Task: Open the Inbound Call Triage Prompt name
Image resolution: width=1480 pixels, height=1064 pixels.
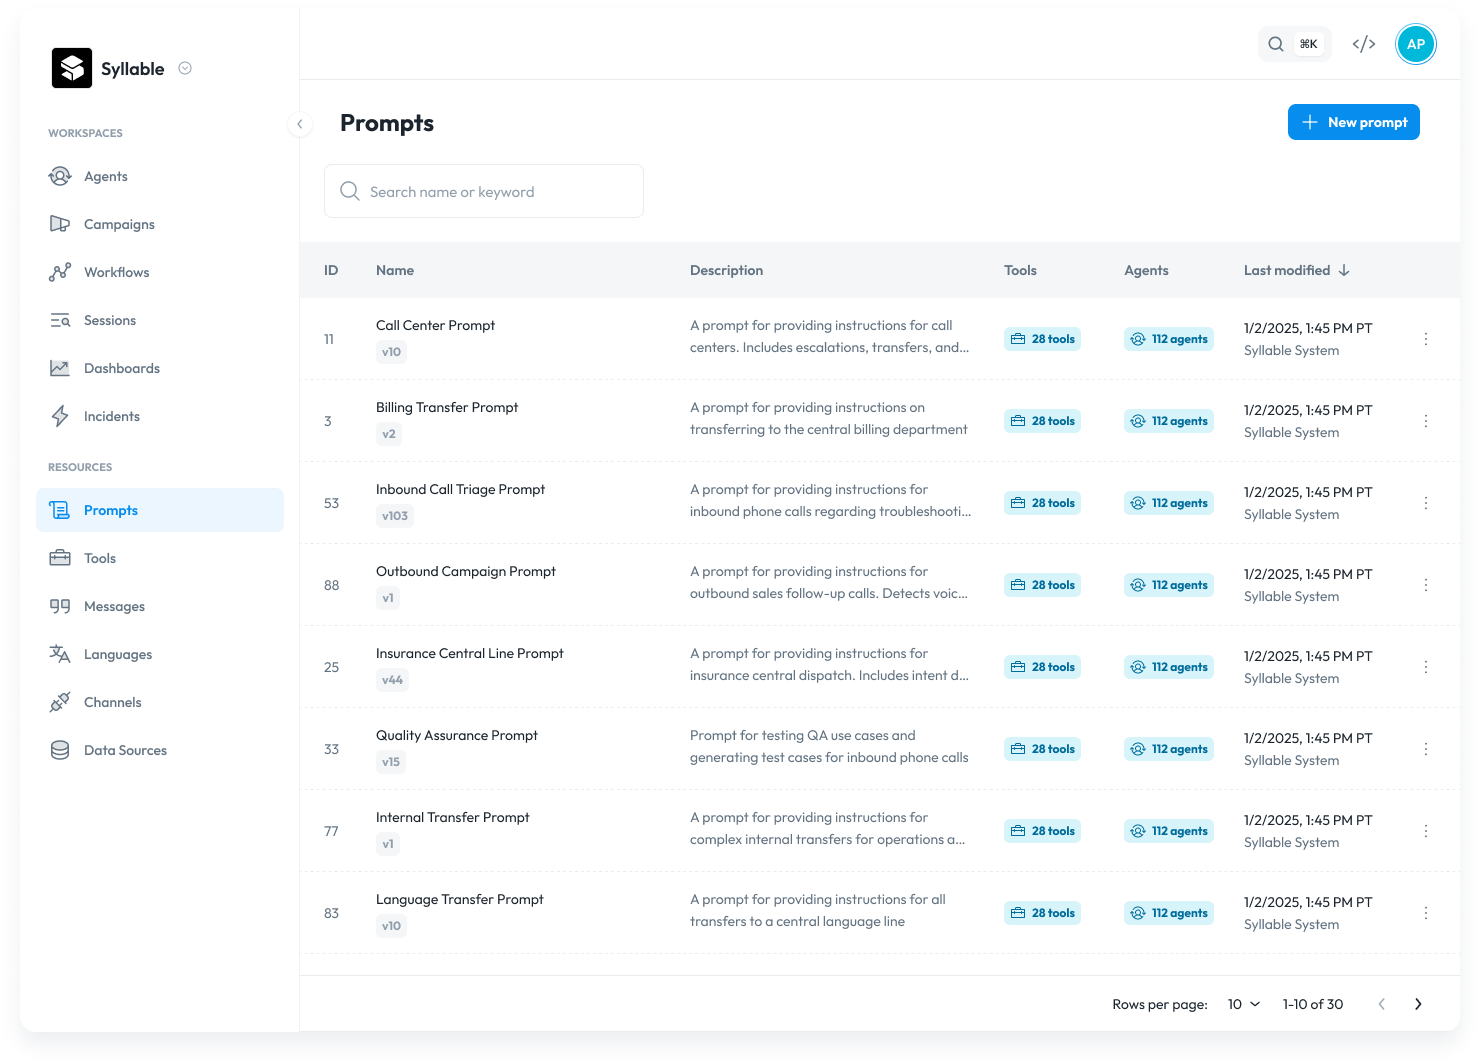Action: [x=460, y=489]
